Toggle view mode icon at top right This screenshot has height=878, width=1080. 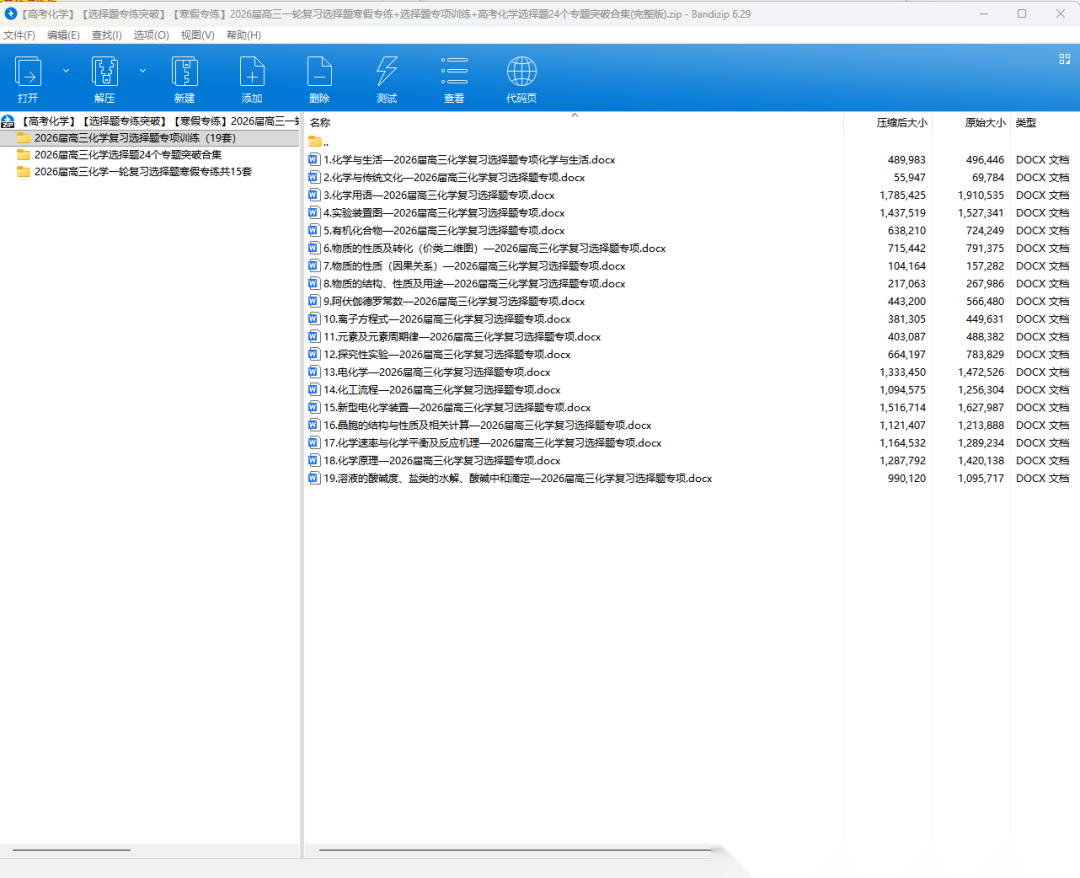click(x=1065, y=59)
